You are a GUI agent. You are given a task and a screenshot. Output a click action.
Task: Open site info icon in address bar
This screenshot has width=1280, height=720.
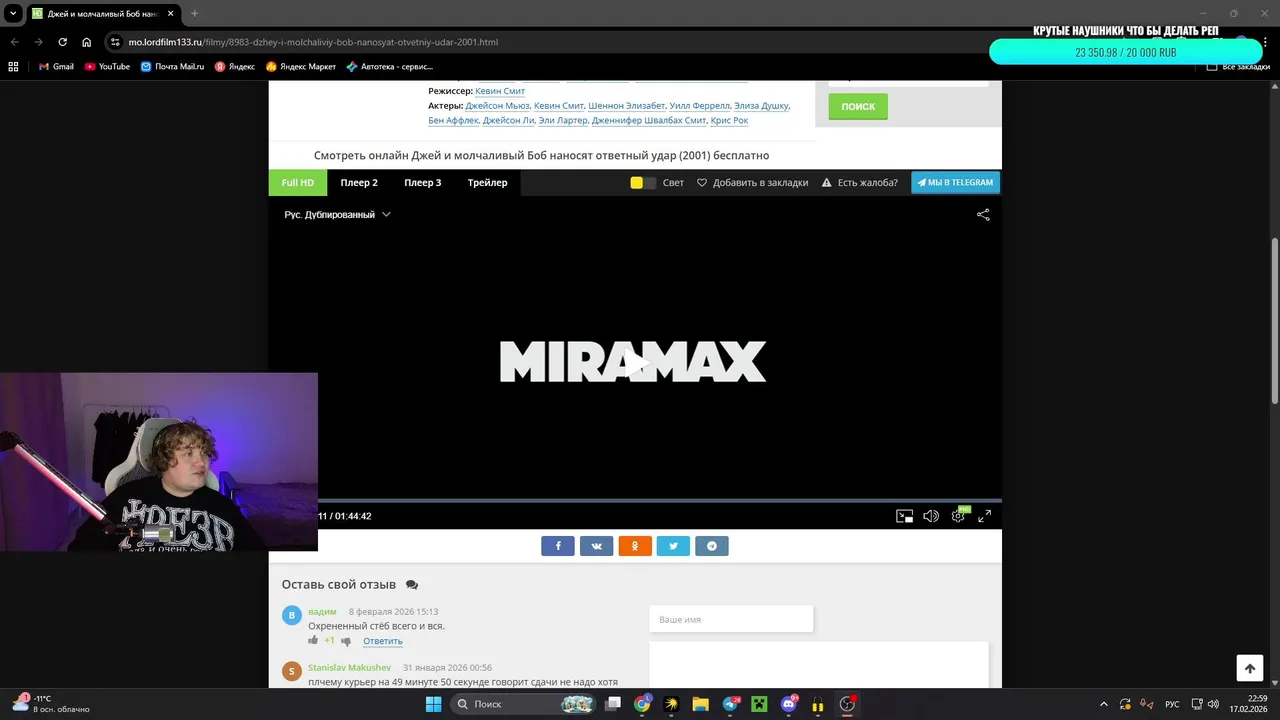(116, 42)
